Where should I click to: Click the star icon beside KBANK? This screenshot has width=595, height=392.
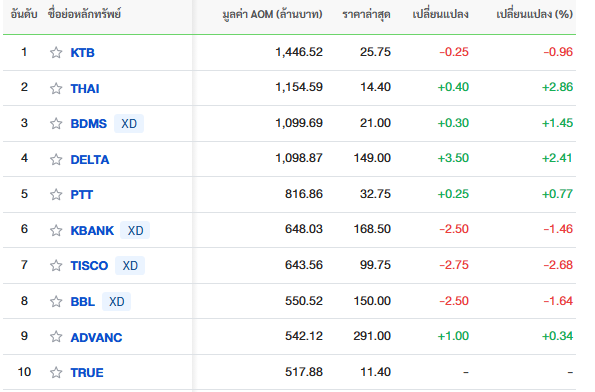click(x=56, y=230)
